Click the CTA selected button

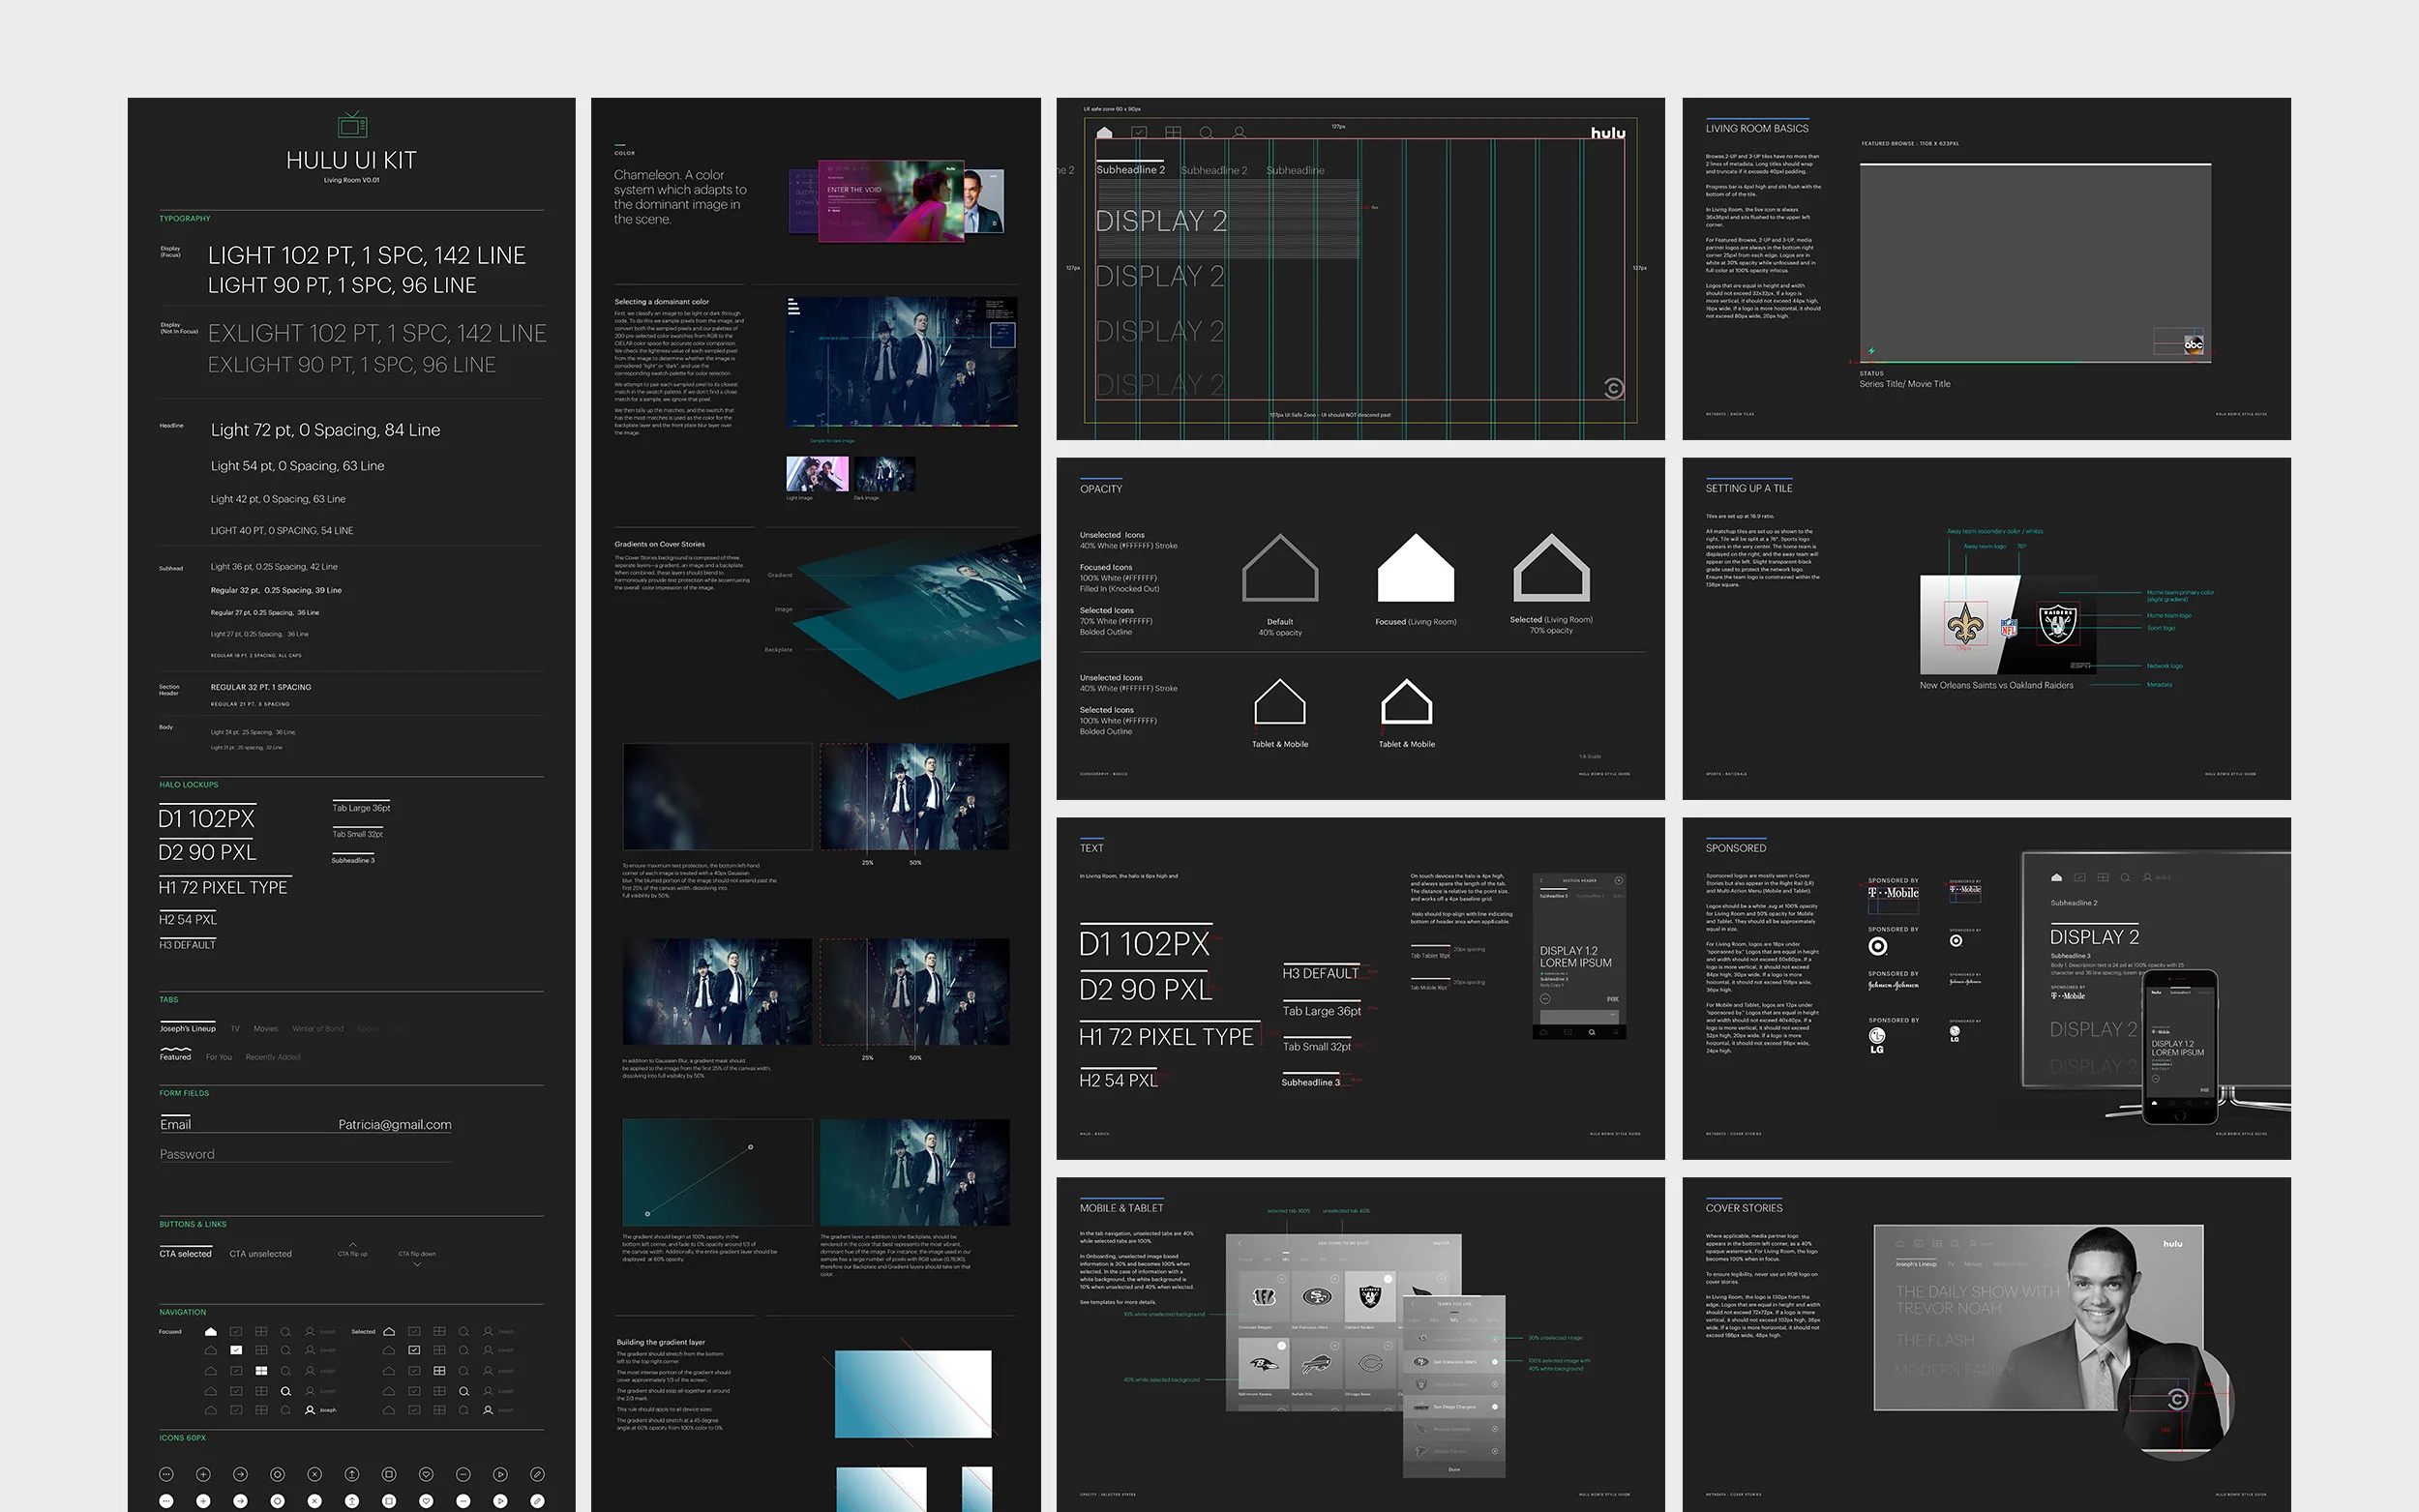tap(186, 1252)
